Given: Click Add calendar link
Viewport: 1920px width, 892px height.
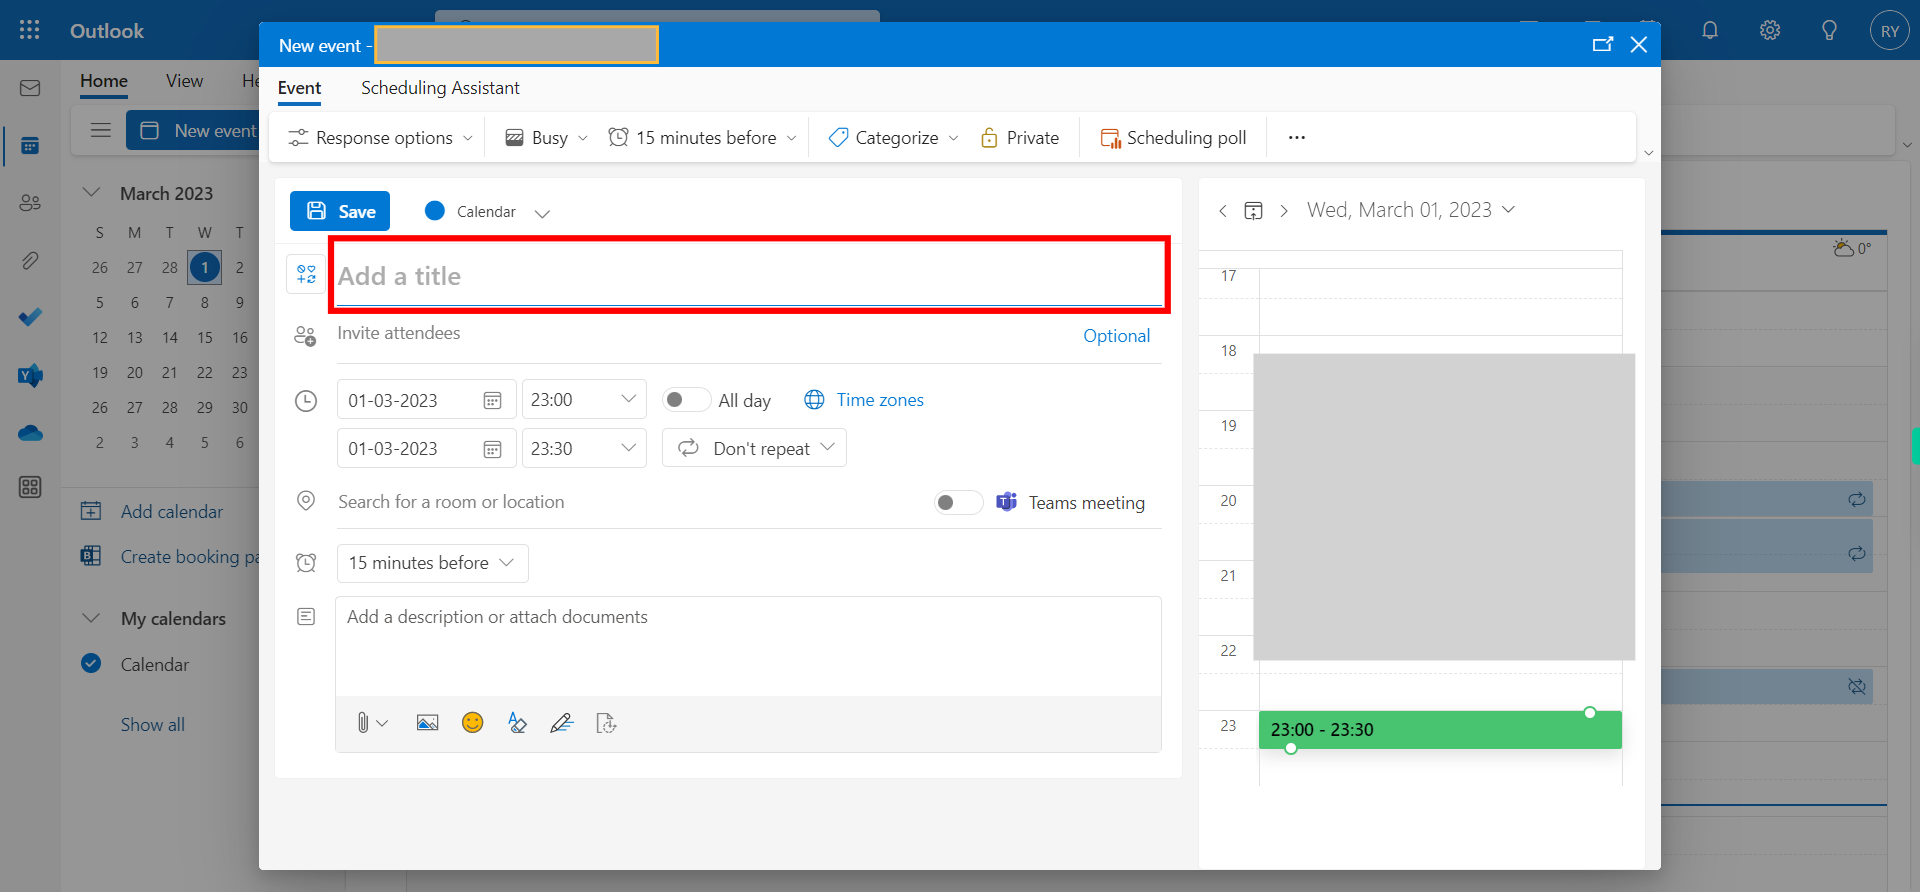Looking at the screenshot, I should 172,511.
